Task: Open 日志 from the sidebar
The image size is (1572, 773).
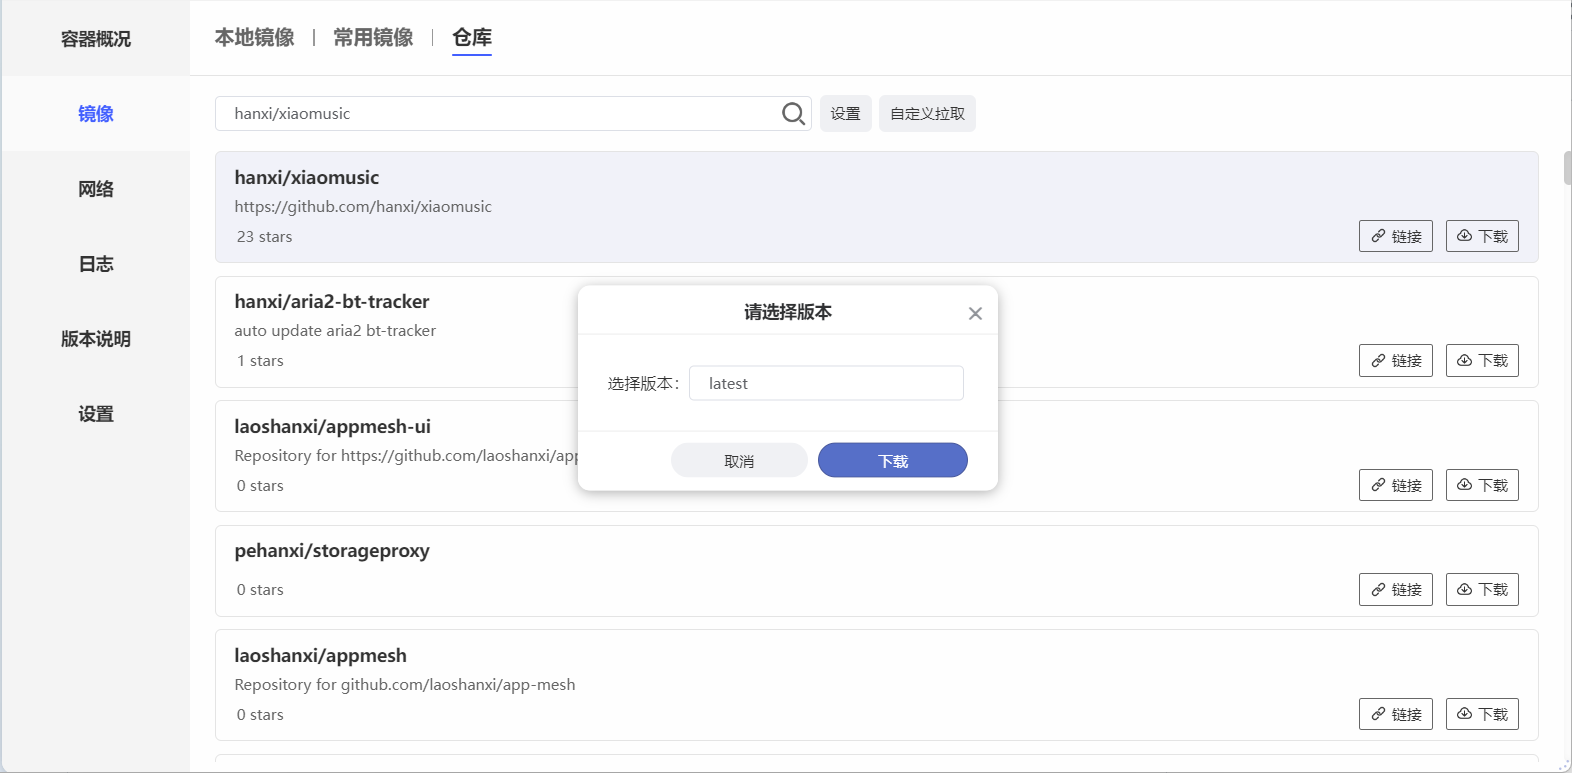Action: (x=96, y=264)
